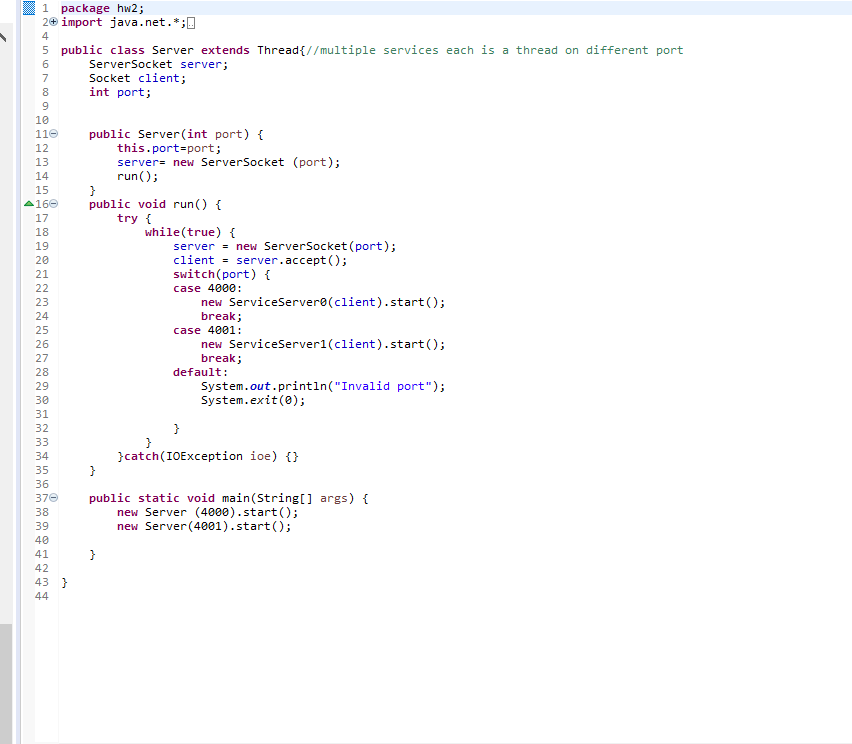
Task: Collapse the Server constructor at line 11
Action: point(53,133)
